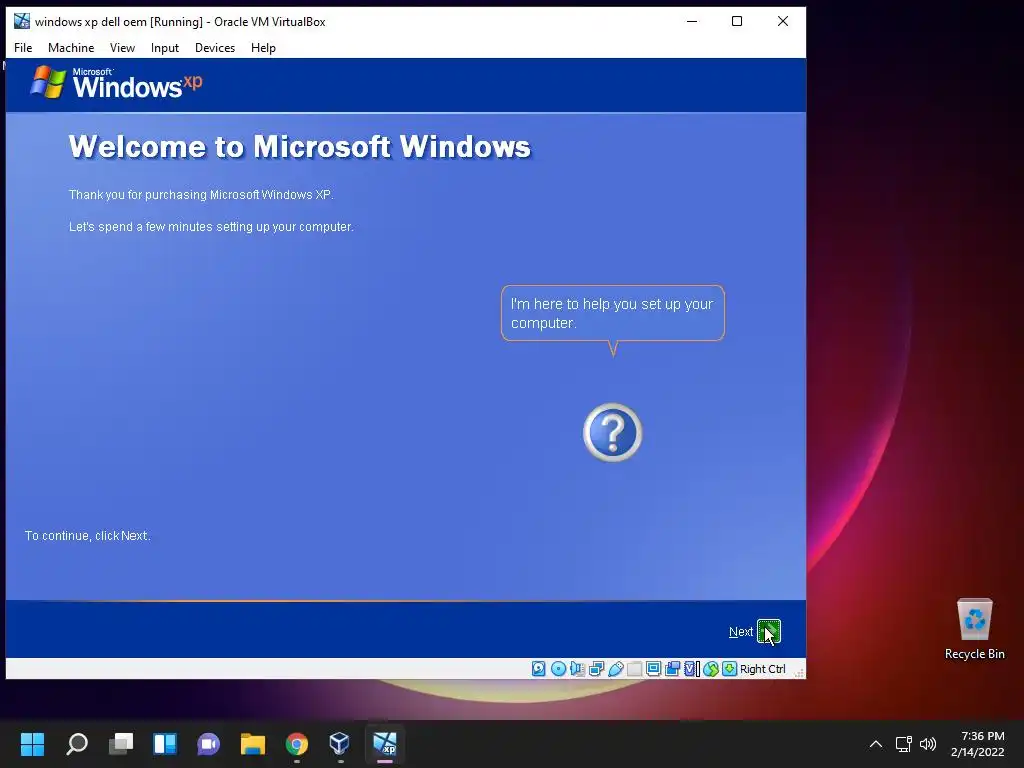This screenshot has height=768, width=1024.
Task: Open the View menu
Action: [122, 48]
